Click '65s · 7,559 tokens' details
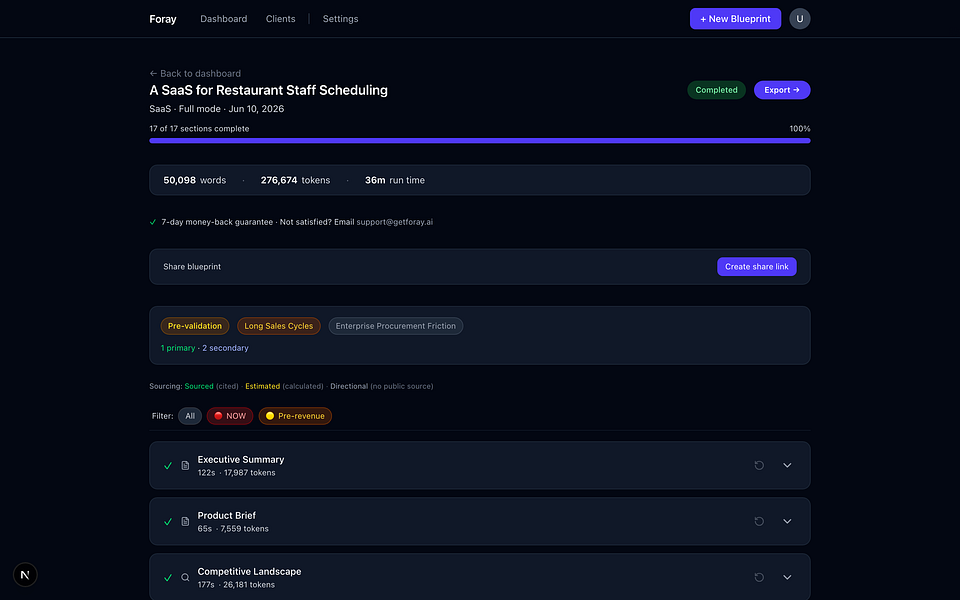The image size is (960, 600). click(x=233, y=529)
